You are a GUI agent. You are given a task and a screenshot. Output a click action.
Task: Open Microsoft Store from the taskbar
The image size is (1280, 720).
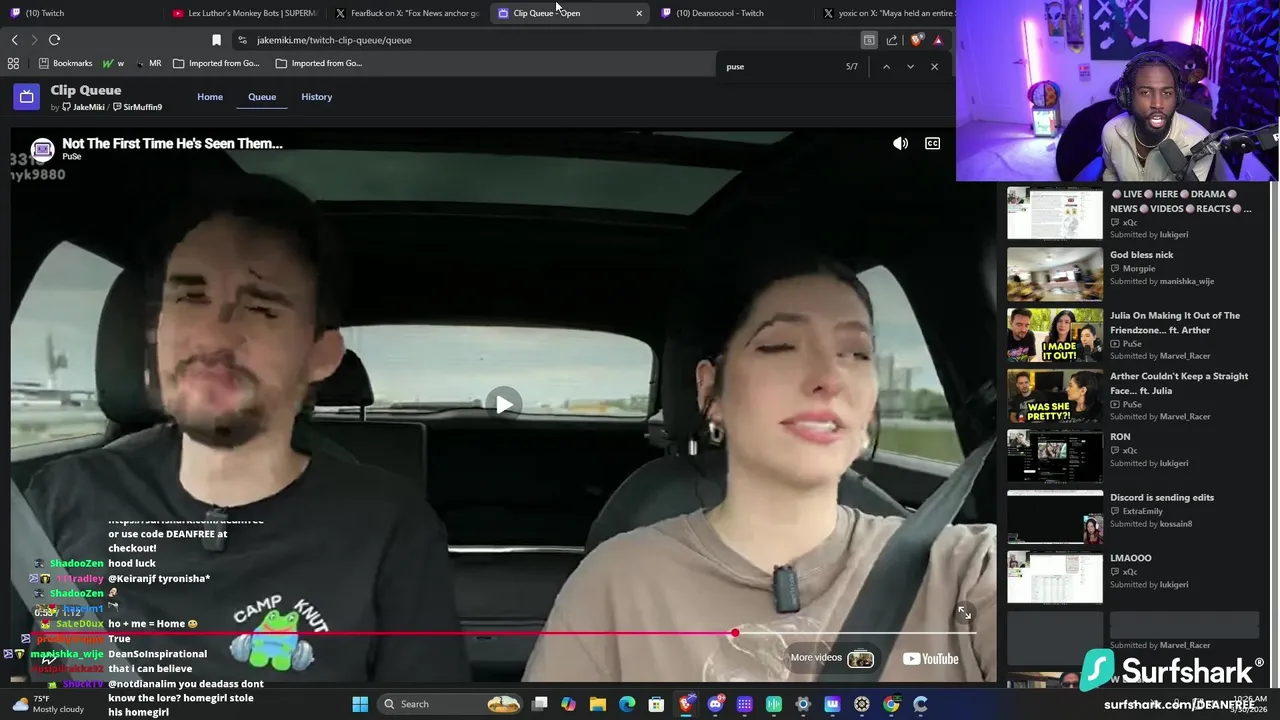coord(656,704)
